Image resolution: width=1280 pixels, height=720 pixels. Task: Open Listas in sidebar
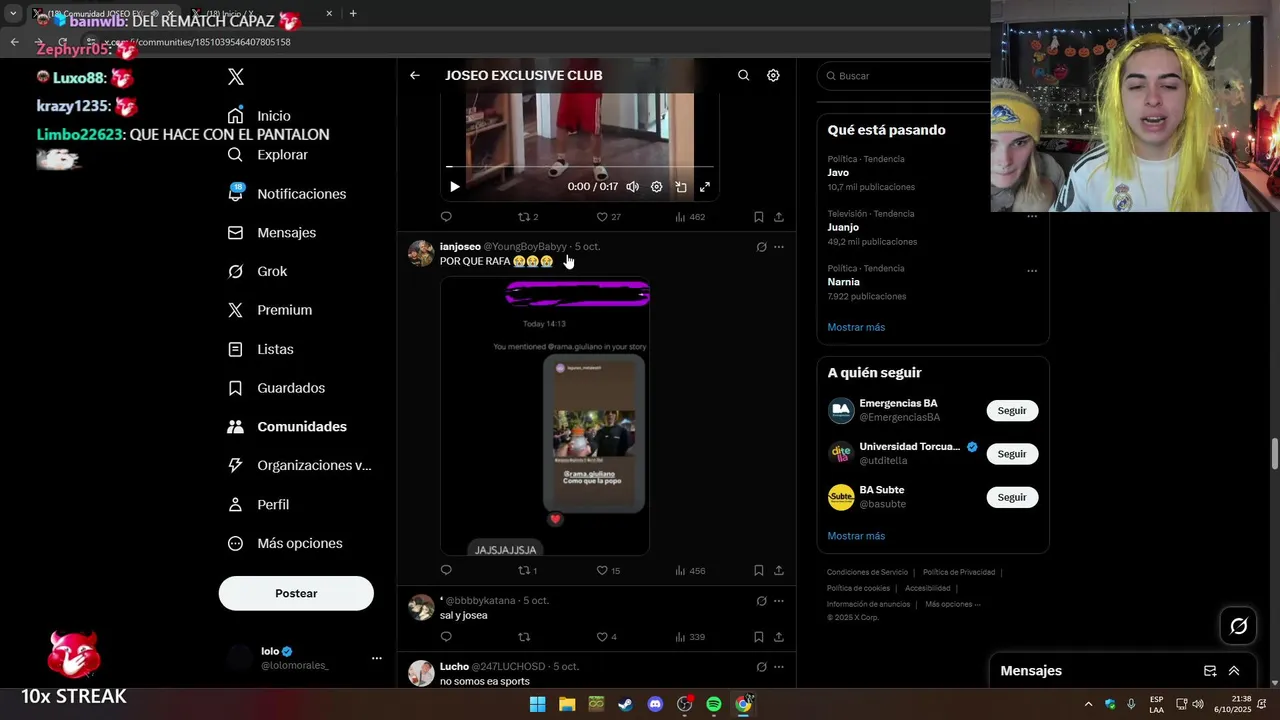(260, 349)
